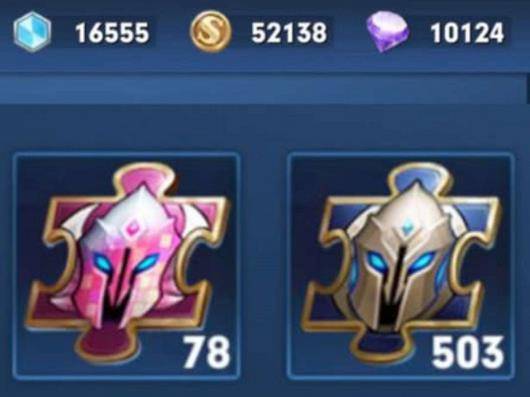The height and width of the screenshot is (397, 530).
Task: Open the pink fragment item card
Action: [127, 266]
